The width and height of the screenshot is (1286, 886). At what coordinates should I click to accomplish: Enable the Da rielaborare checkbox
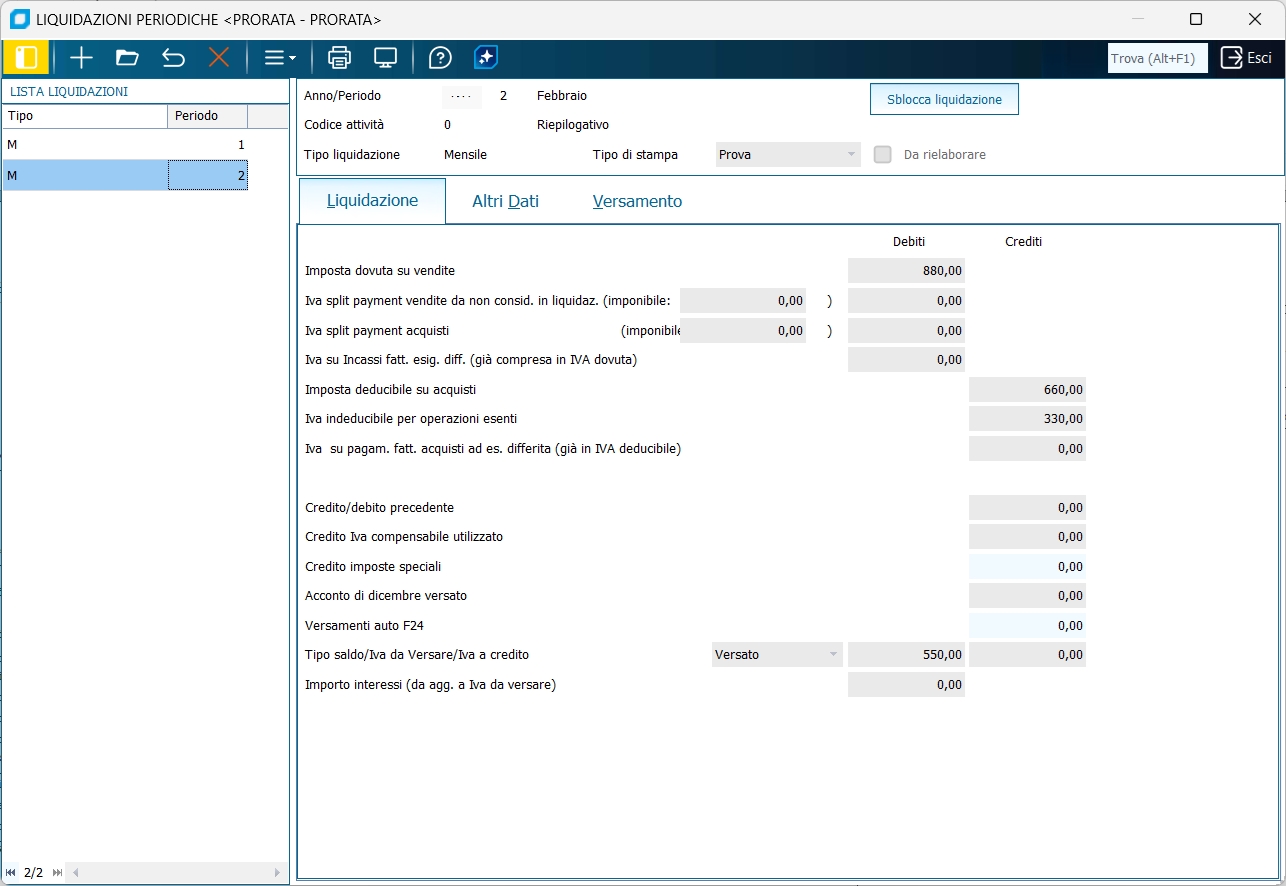coord(882,155)
